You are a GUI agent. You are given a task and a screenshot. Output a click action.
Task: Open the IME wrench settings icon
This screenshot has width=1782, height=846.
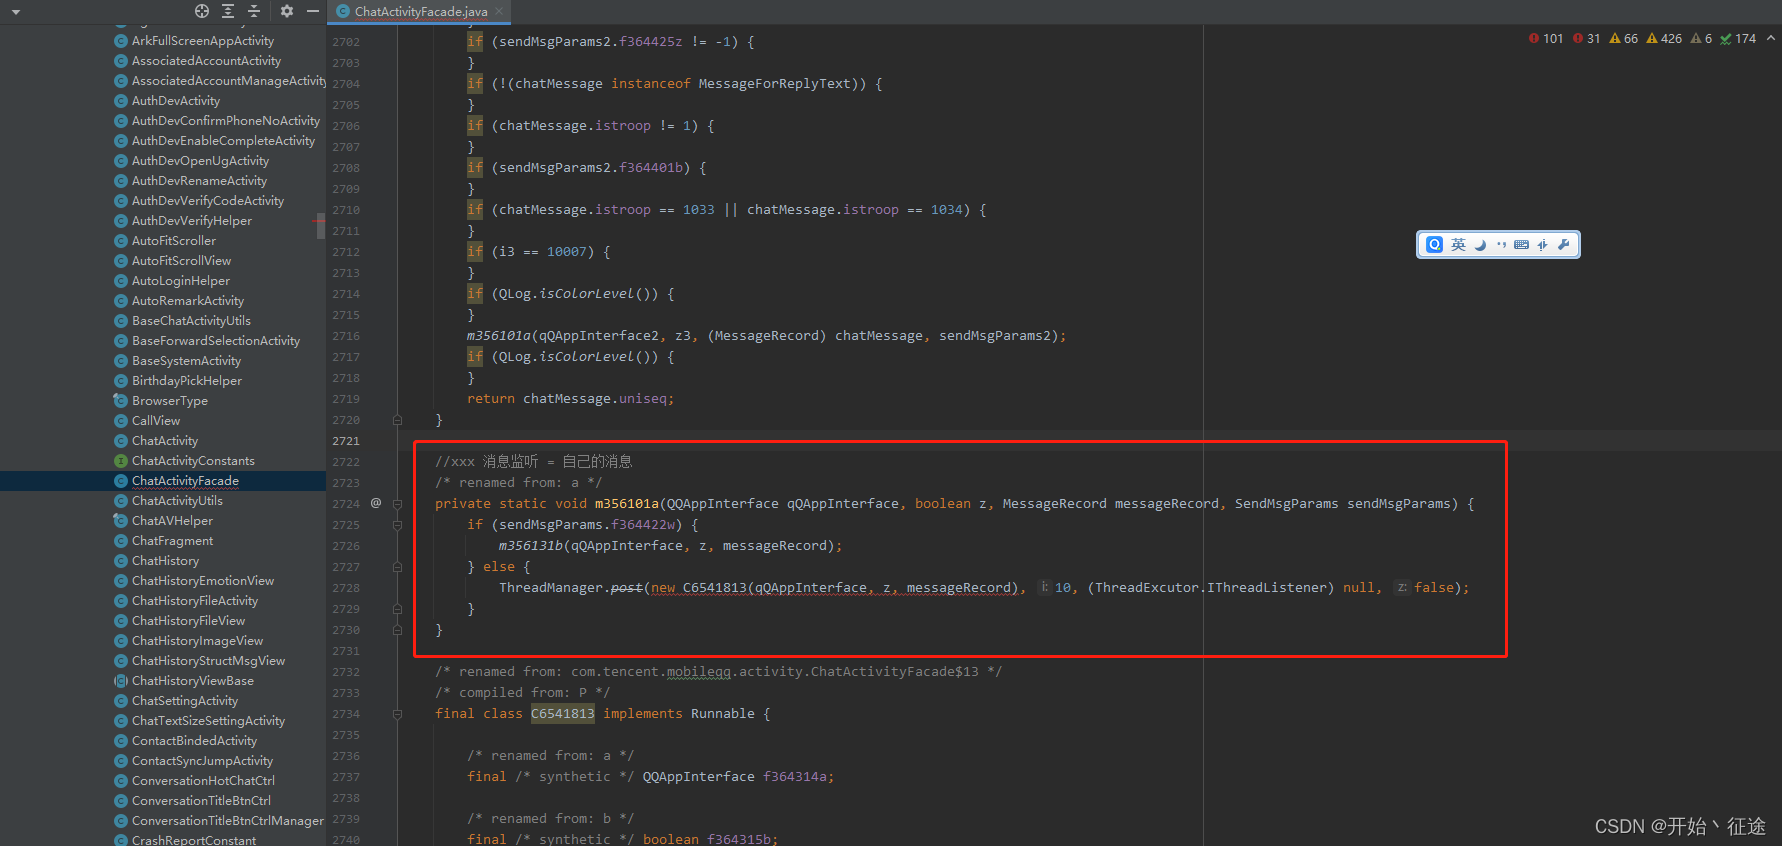click(x=1564, y=245)
